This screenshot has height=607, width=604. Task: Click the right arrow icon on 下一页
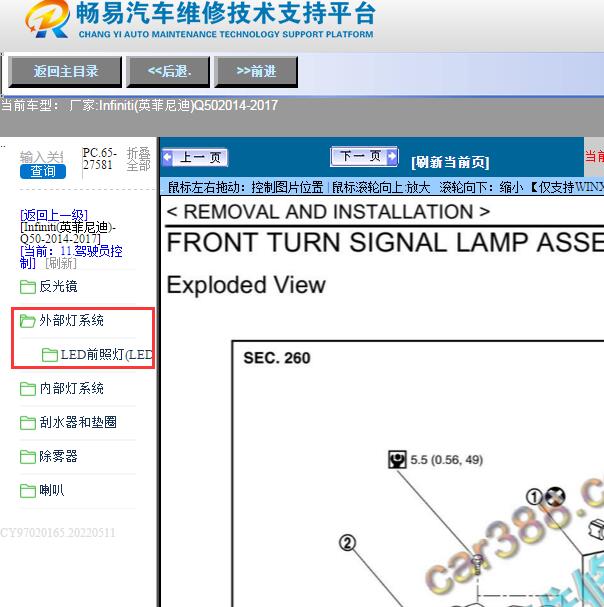click(x=391, y=156)
